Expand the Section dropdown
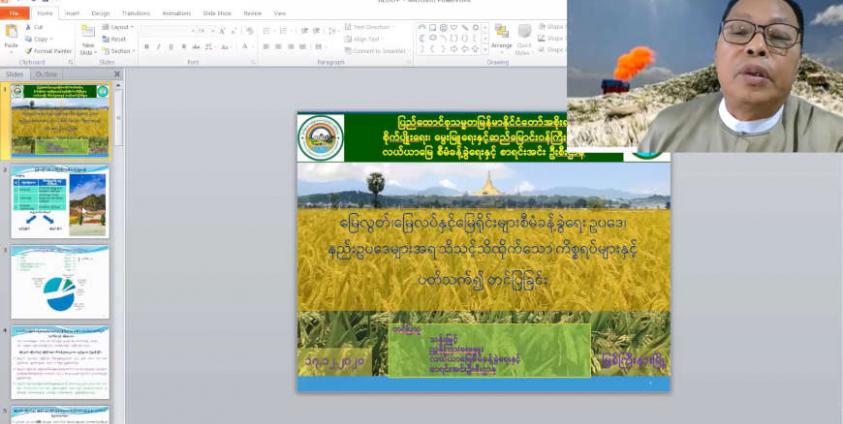 119,51
